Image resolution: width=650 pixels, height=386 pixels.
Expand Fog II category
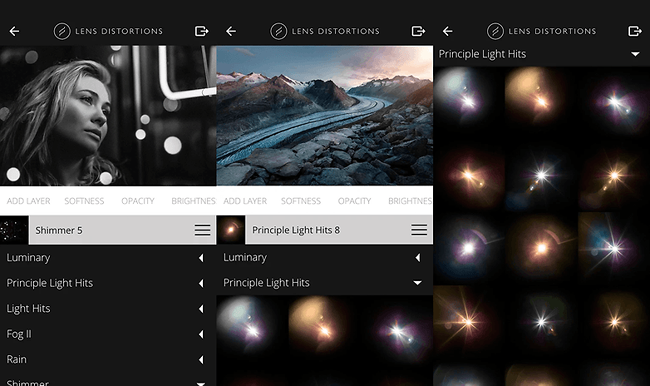click(108, 334)
